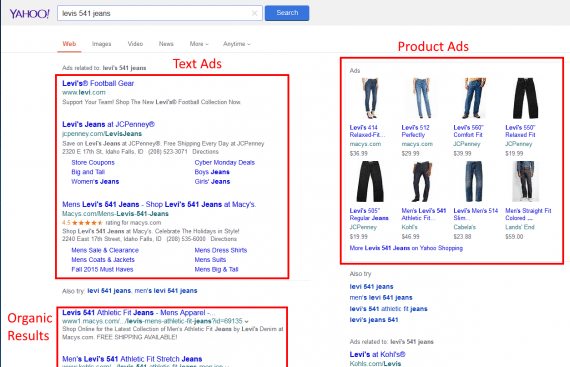Viewport: 570px width, 367px height.
Task: Switch to the Images tab
Action: [x=101, y=44]
